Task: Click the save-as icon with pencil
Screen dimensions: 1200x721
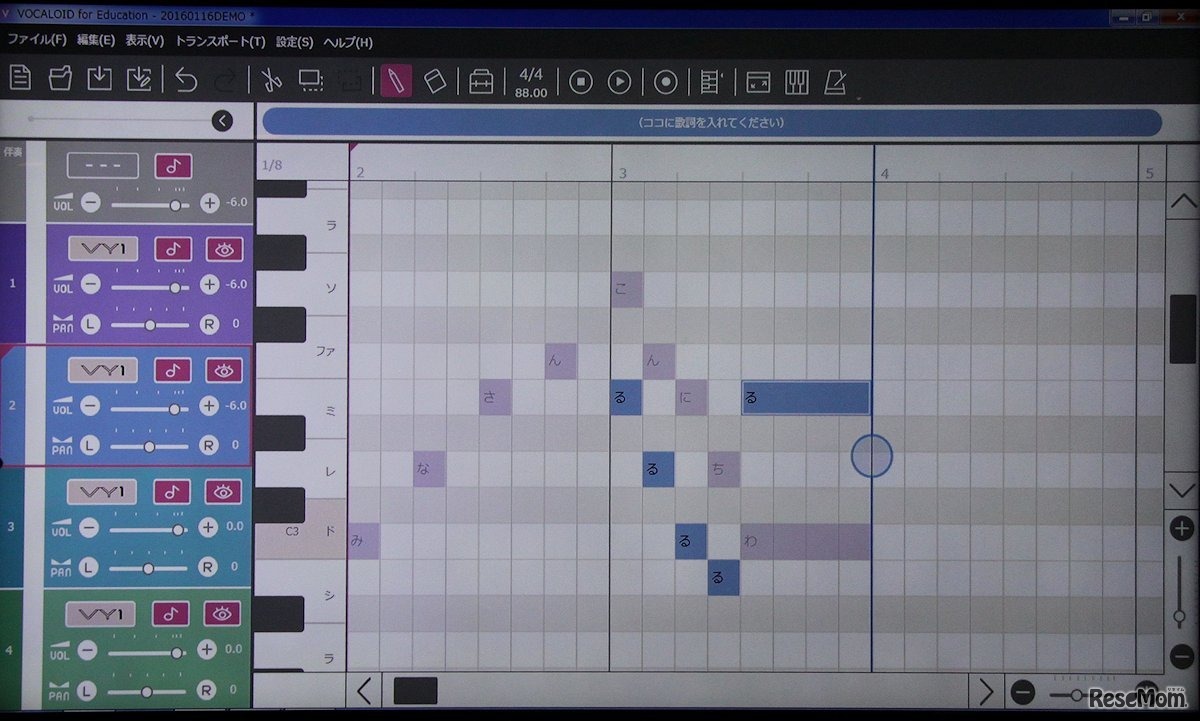Action: [x=139, y=79]
